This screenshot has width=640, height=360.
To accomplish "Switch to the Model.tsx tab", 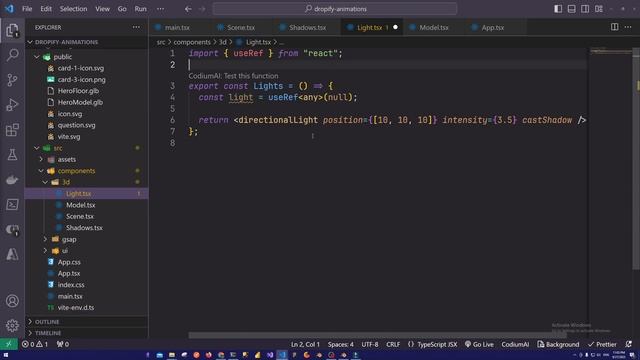I will pos(433,27).
